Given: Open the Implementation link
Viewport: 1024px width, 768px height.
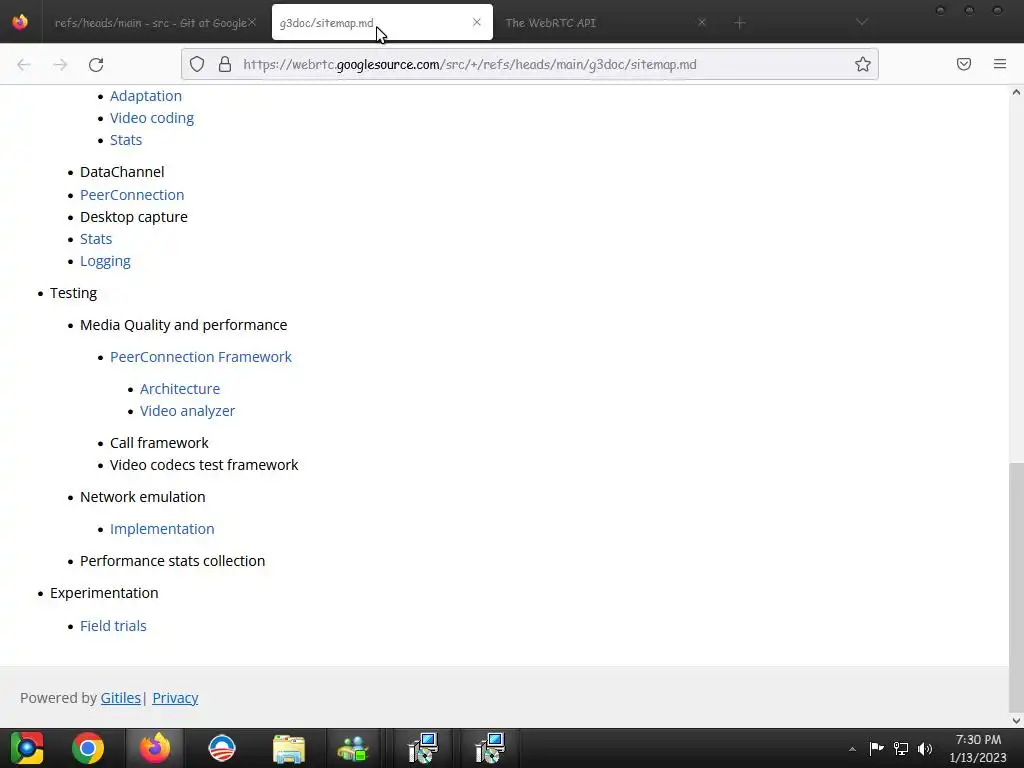Looking at the screenshot, I should (162, 529).
